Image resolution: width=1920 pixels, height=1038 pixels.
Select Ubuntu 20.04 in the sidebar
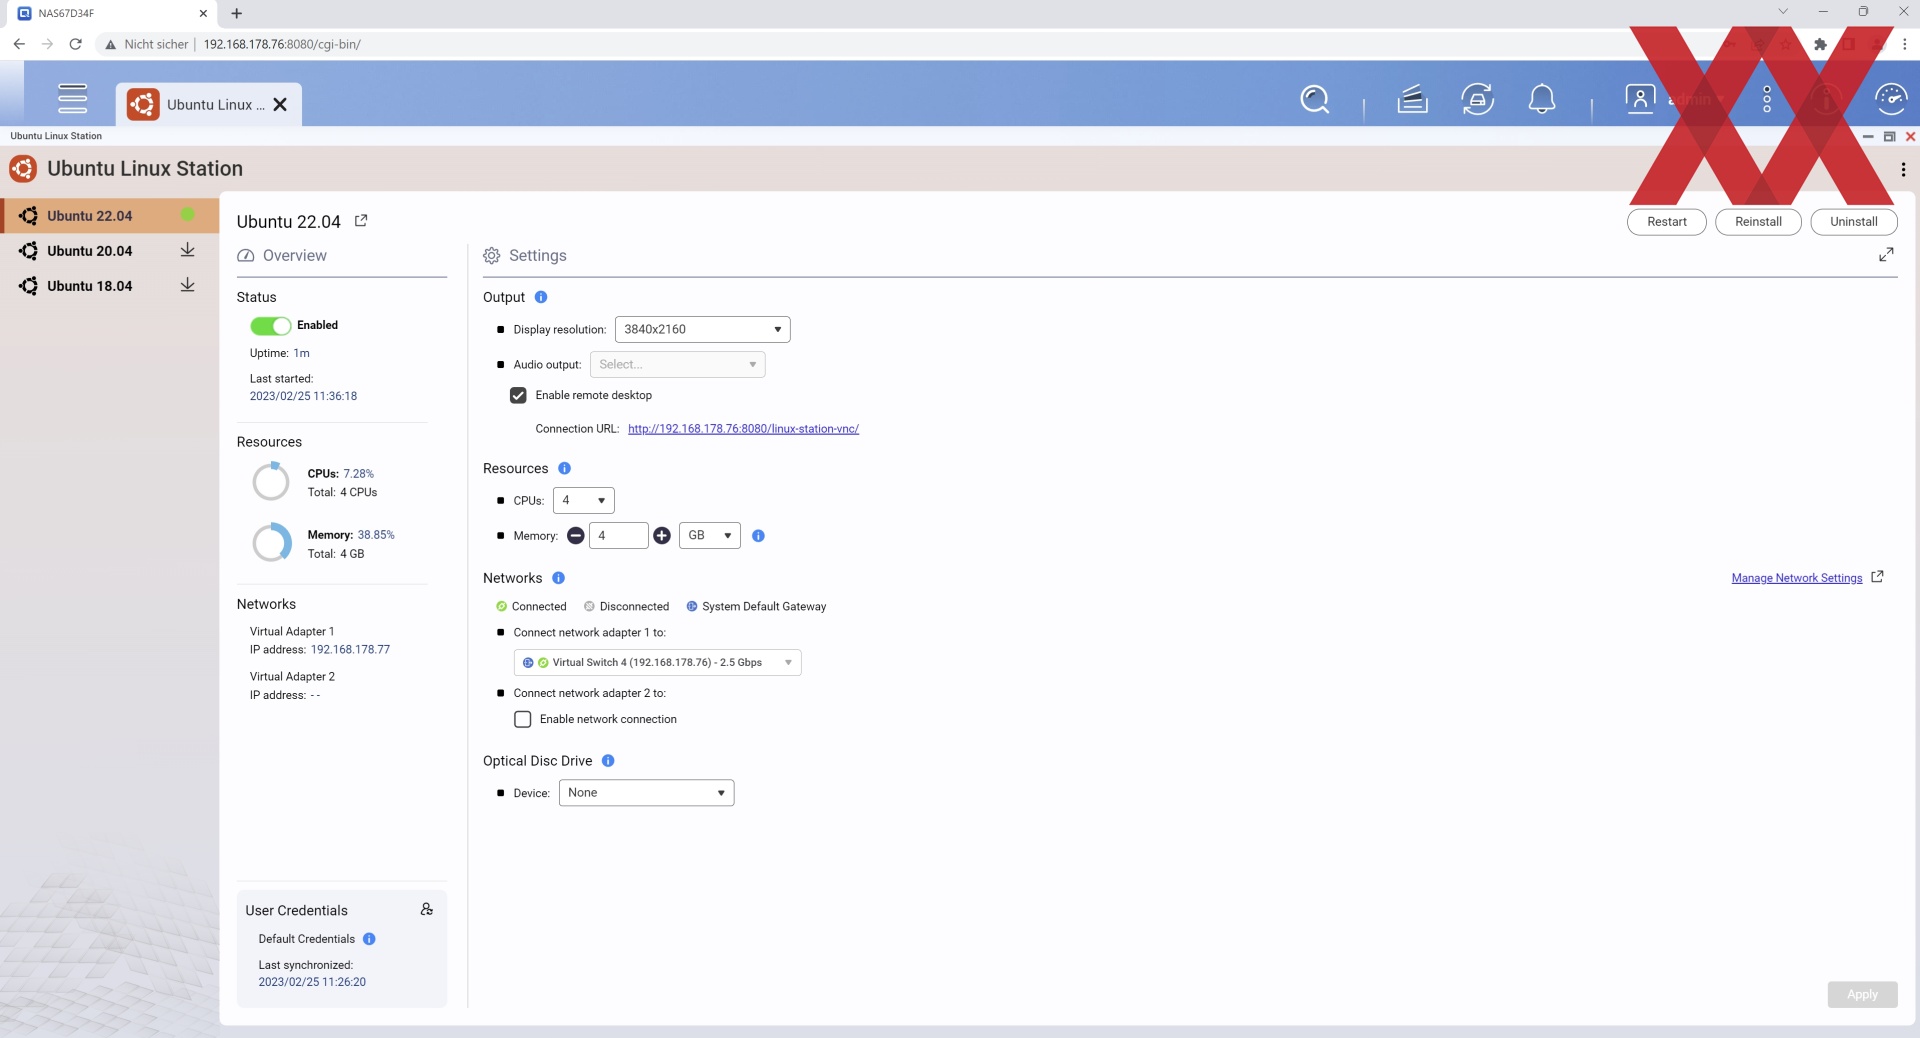[x=110, y=251]
